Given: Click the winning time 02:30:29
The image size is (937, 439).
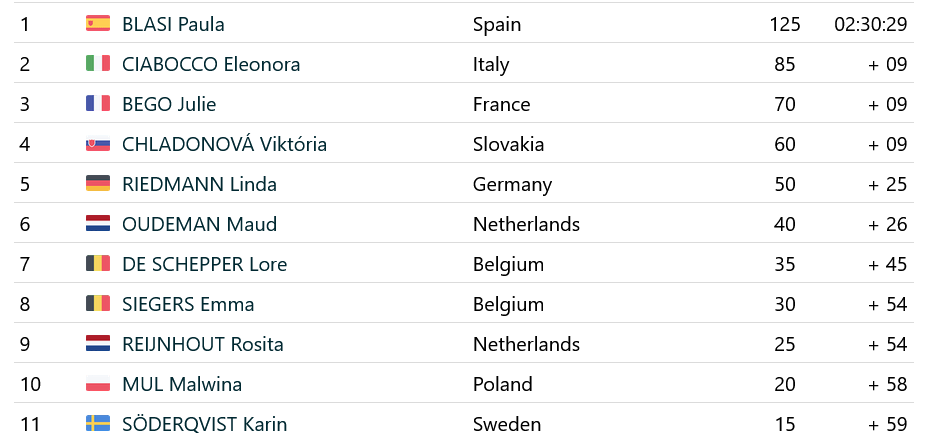Looking at the screenshot, I should click(870, 24).
